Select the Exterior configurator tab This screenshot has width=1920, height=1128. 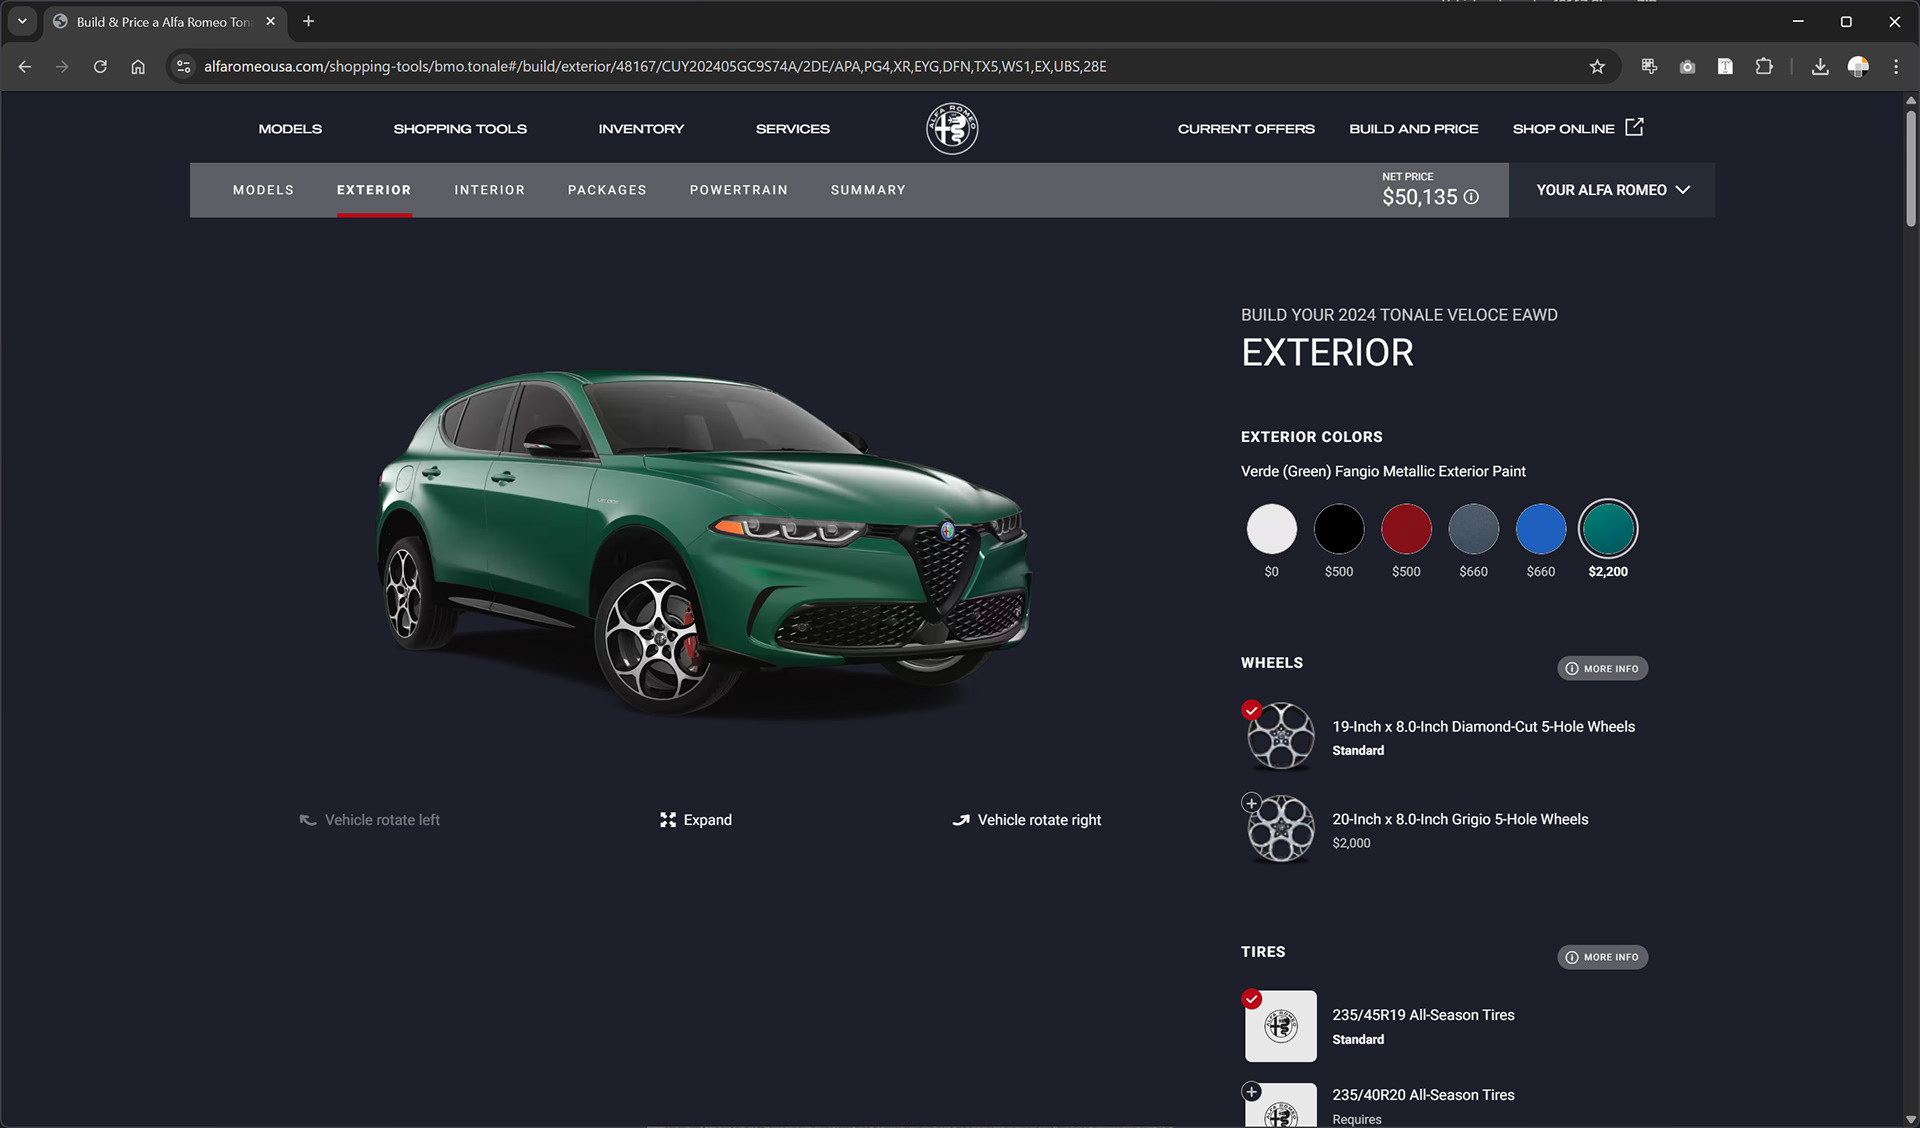coord(374,190)
